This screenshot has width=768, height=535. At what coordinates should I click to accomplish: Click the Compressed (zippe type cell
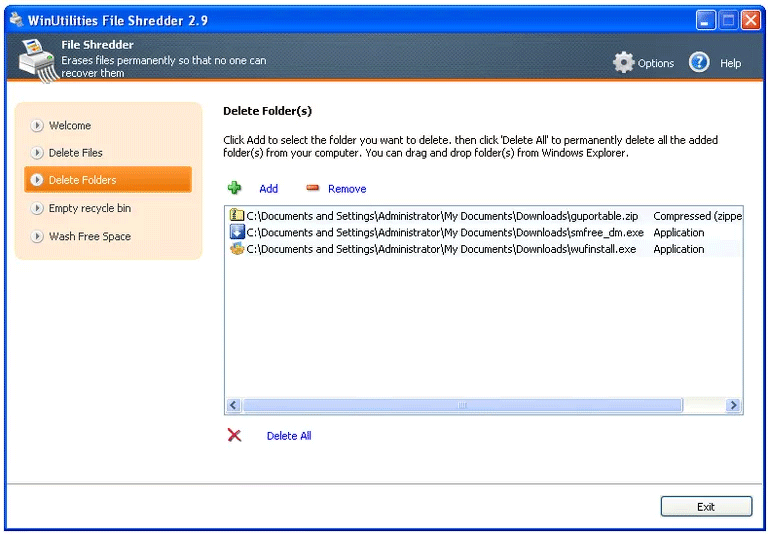(697, 216)
